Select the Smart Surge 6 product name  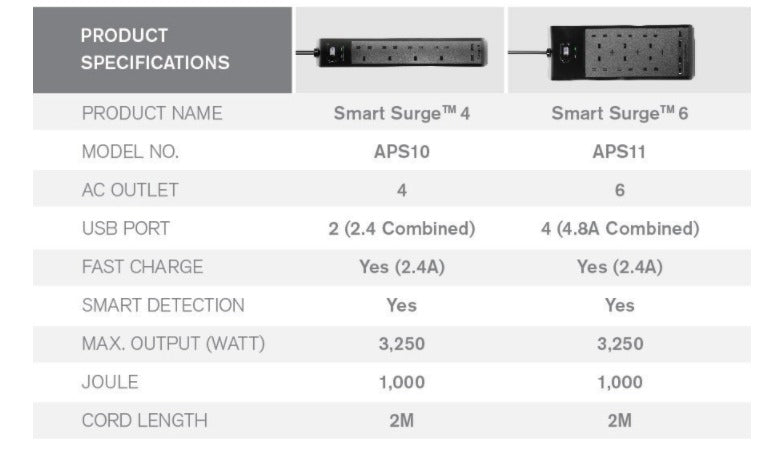[x=619, y=113]
